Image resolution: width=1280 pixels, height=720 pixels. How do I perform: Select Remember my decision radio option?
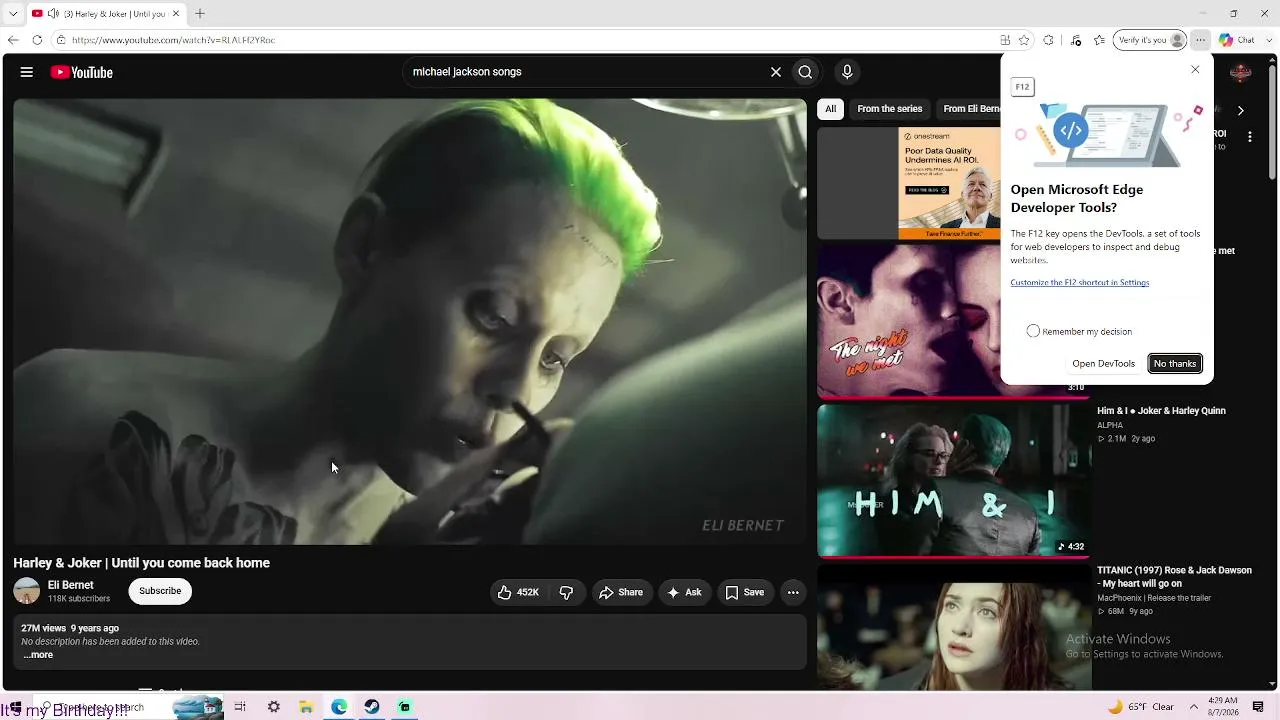[x=1033, y=331]
